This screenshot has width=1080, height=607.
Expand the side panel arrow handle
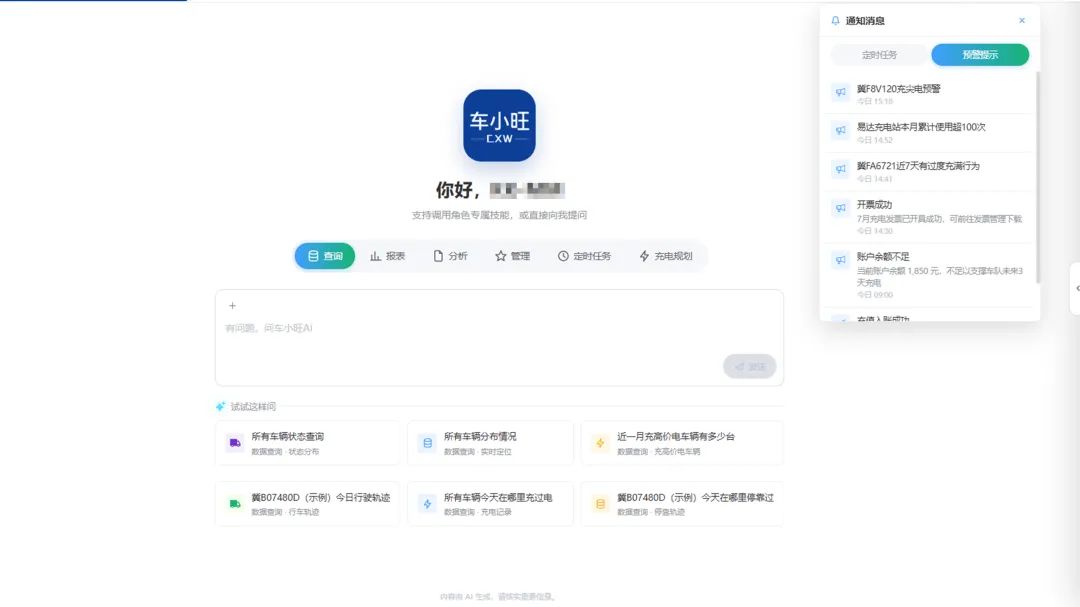click(1076, 288)
